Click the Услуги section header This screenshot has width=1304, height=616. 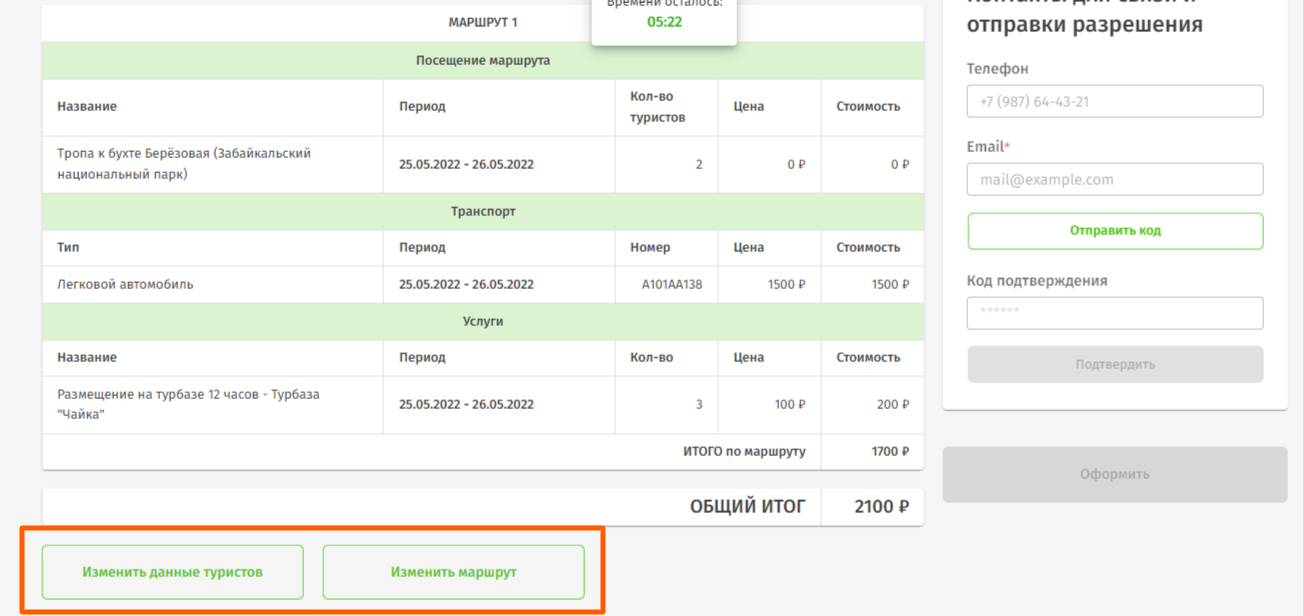[483, 322]
